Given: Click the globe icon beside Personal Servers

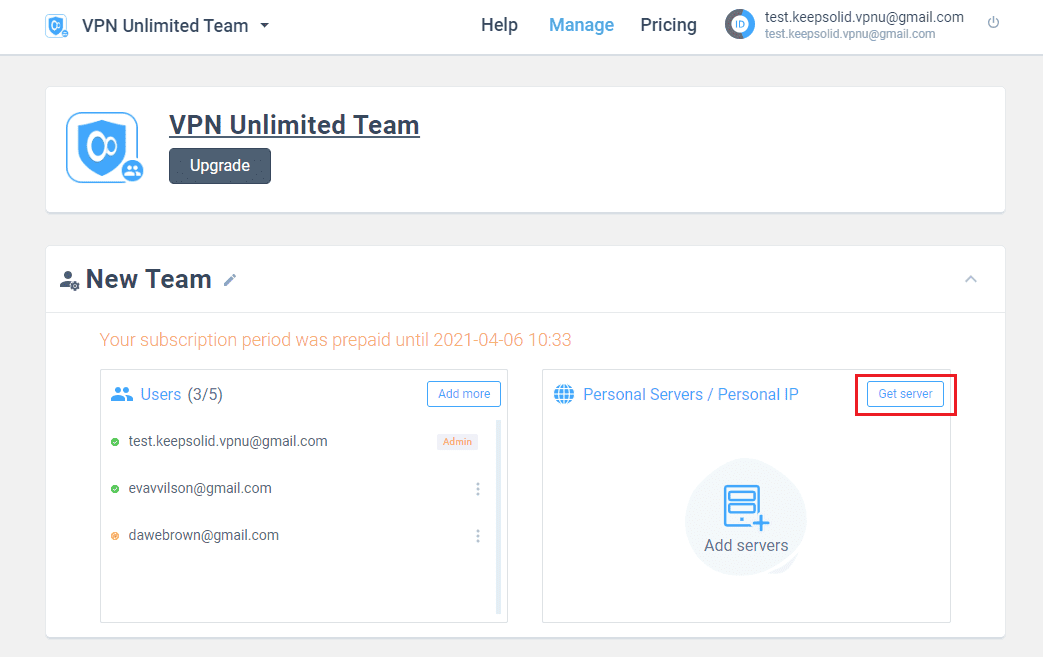Looking at the screenshot, I should pos(564,394).
